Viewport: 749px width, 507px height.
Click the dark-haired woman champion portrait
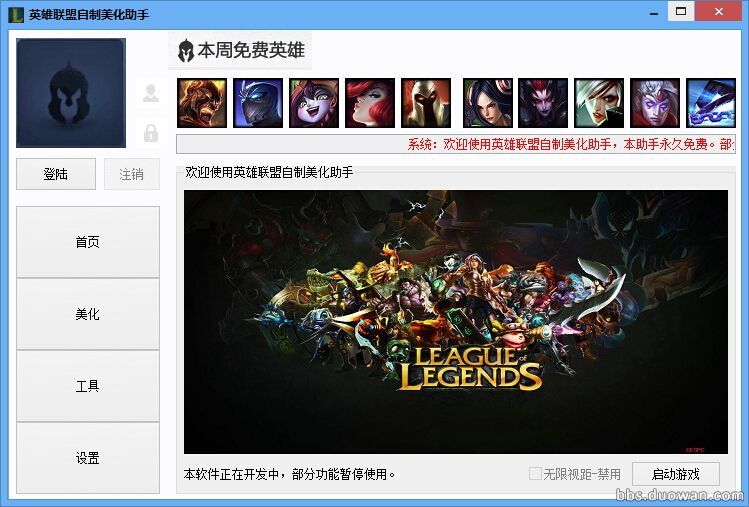coord(488,103)
